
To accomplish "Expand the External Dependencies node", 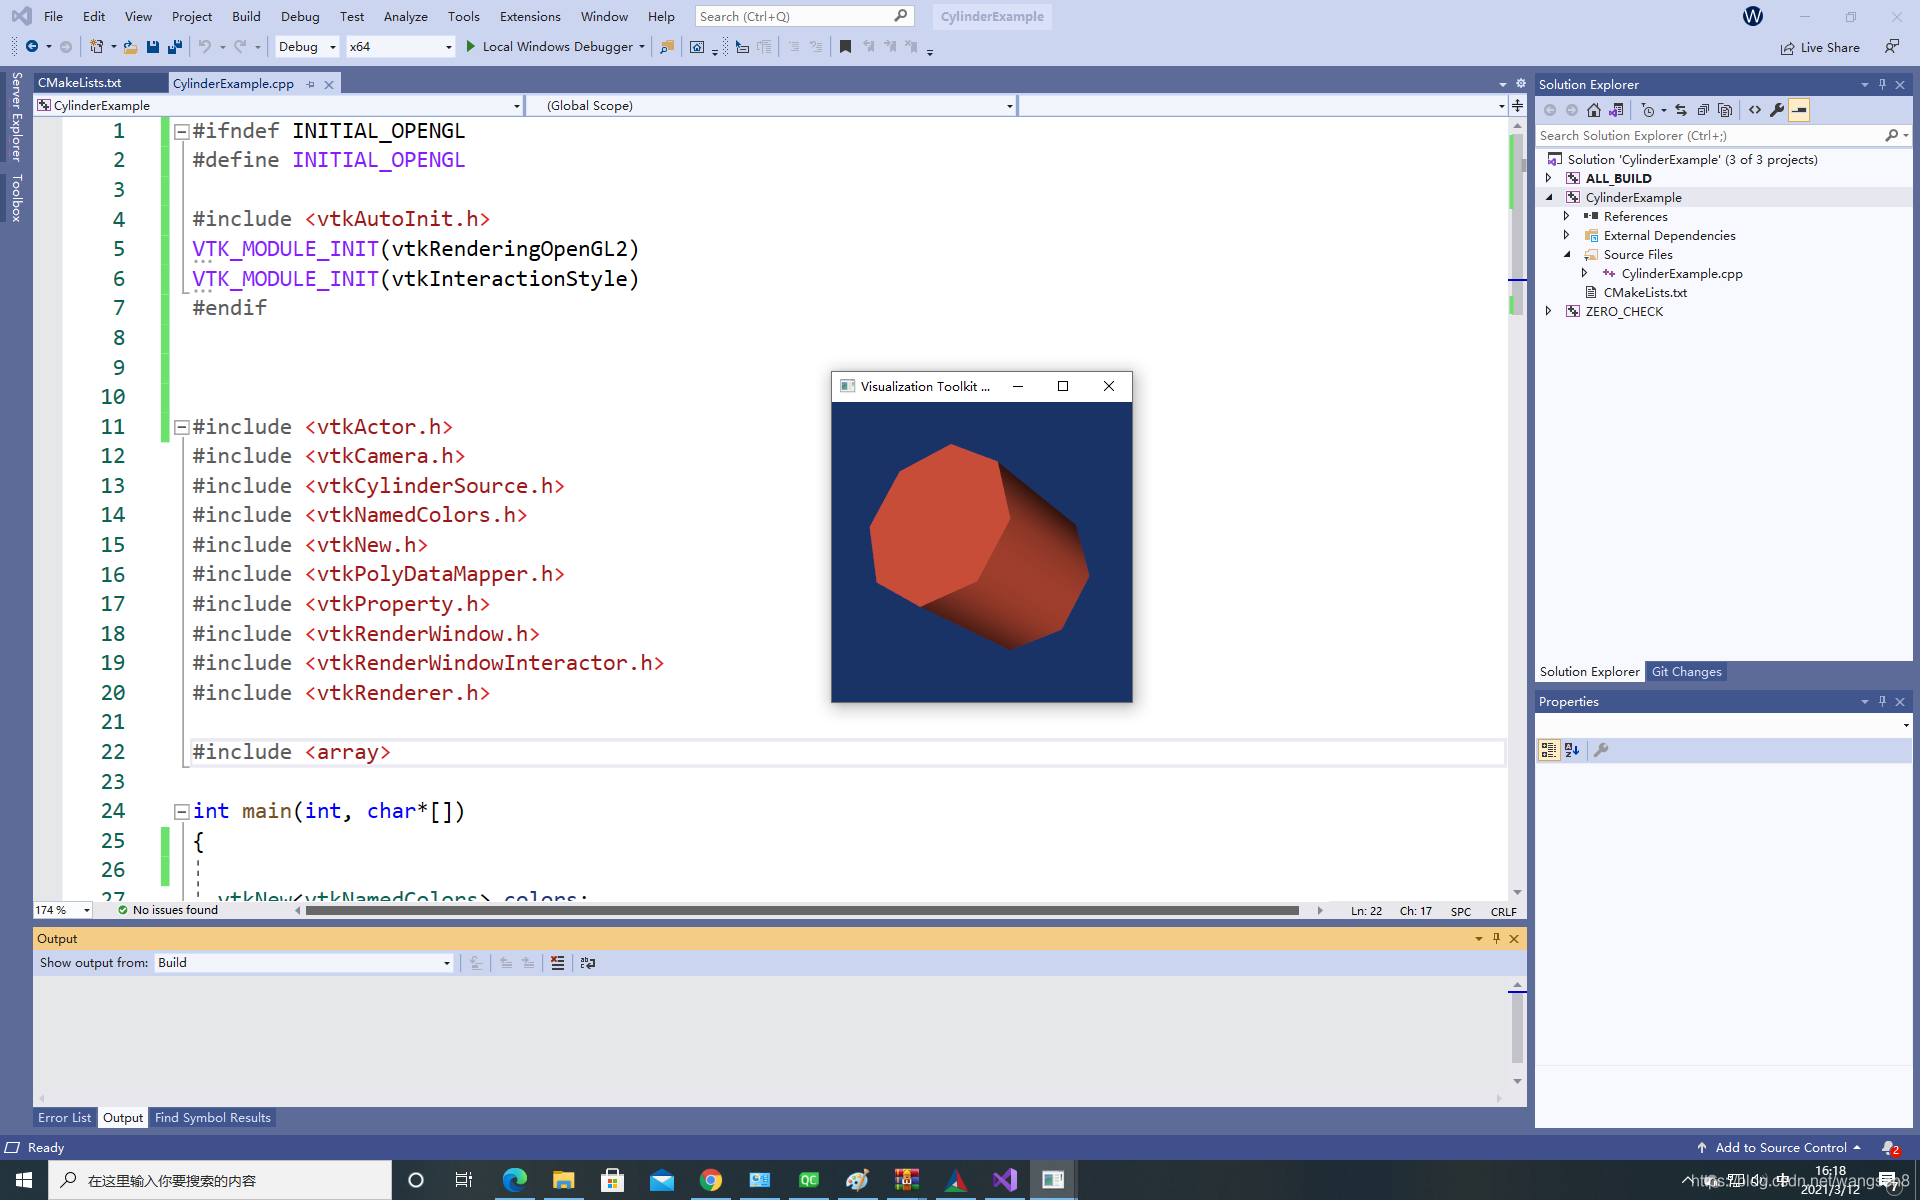I will 1567,235.
